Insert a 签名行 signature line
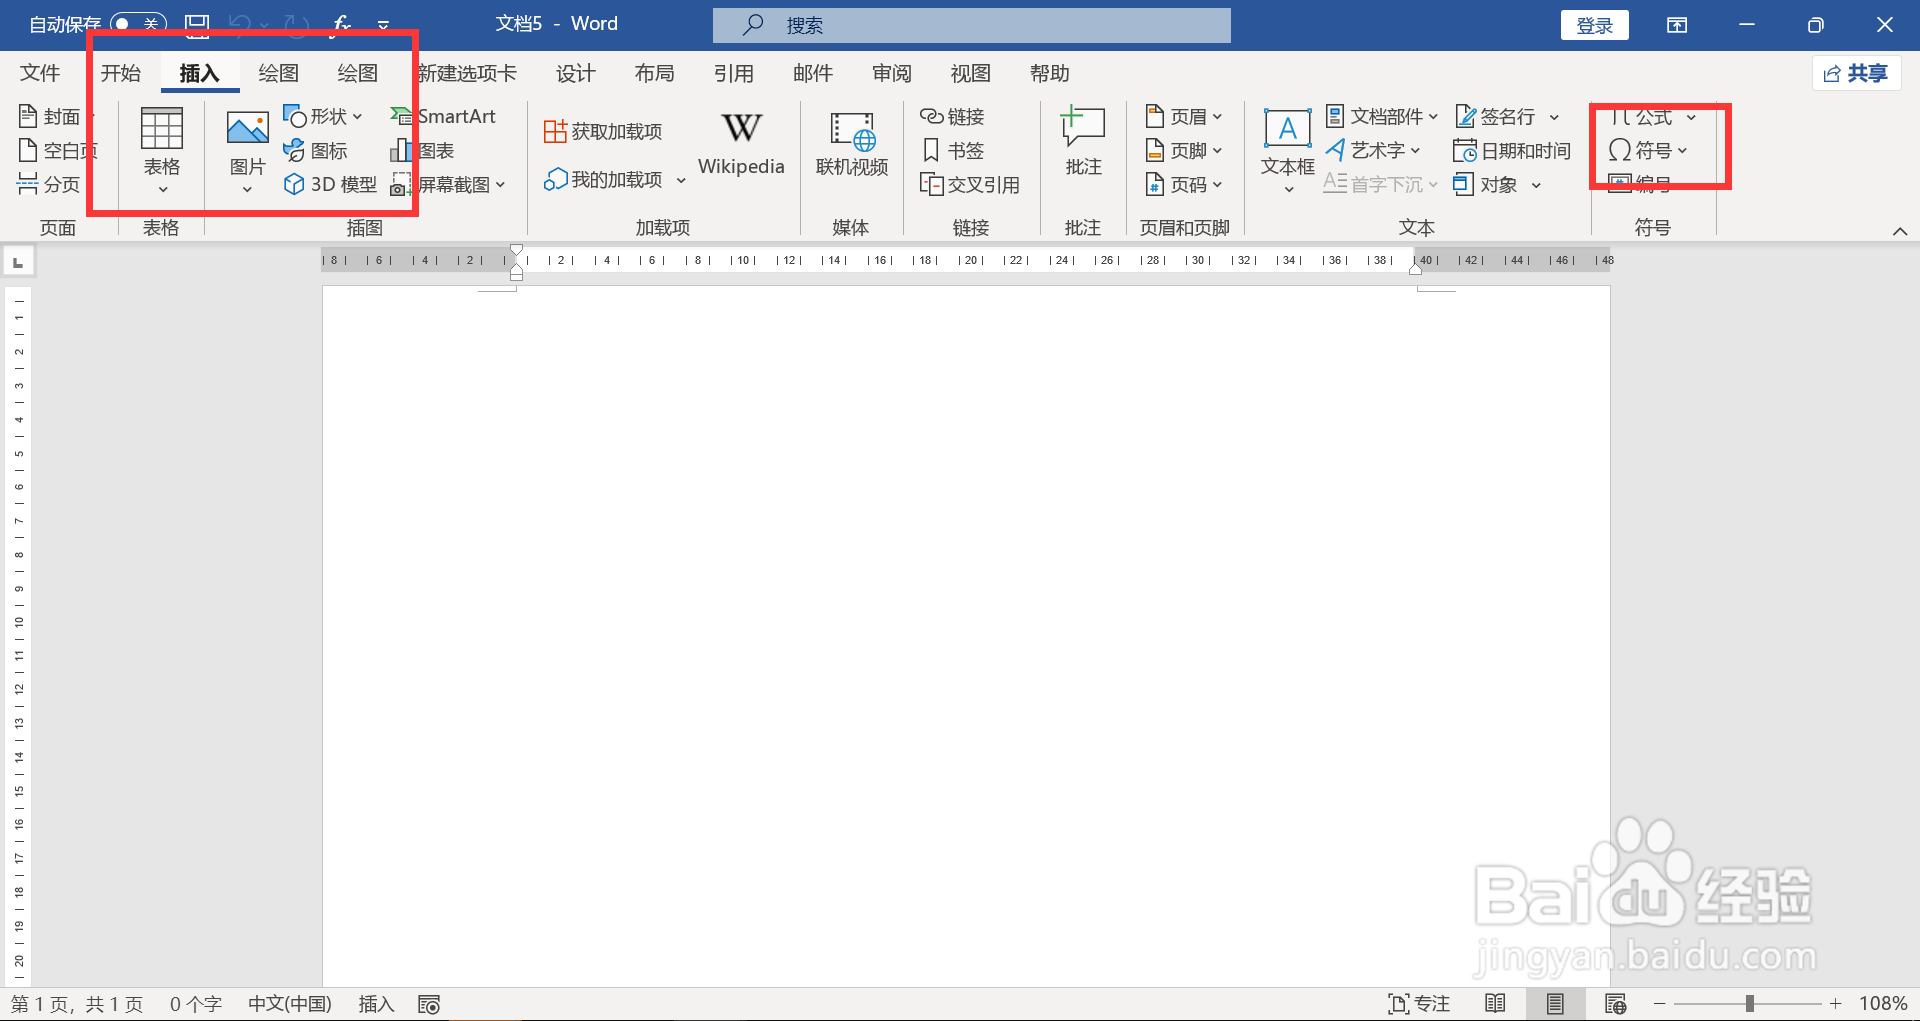This screenshot has width=1920, height=1021. click(x=1506, y=117)
